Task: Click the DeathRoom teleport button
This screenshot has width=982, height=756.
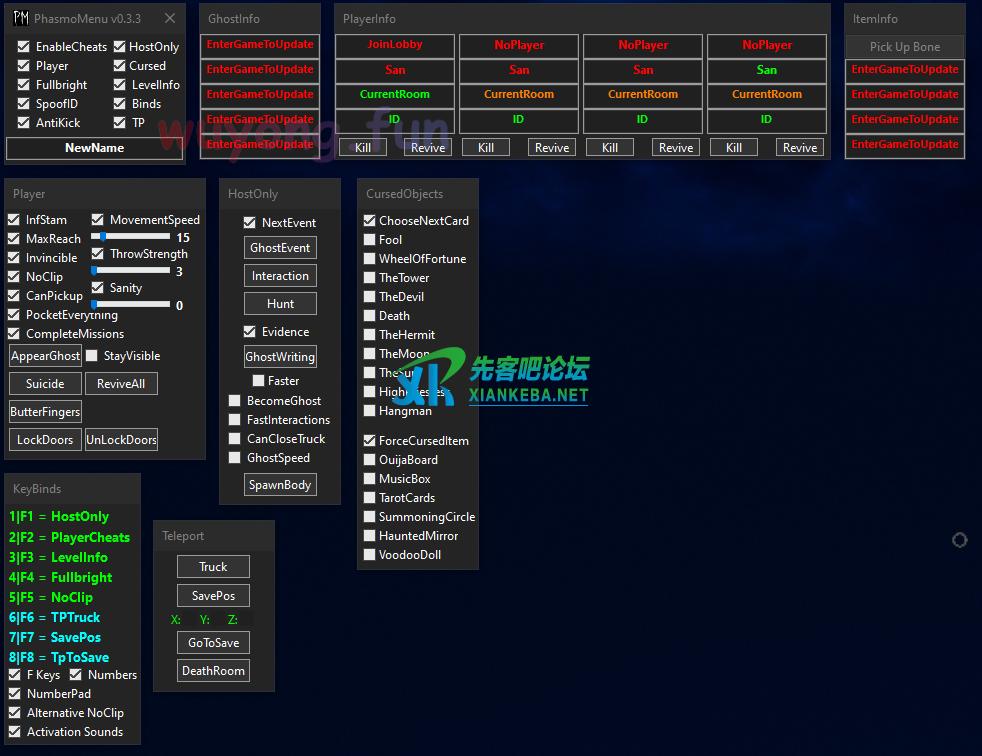Action: click(213, 671)
